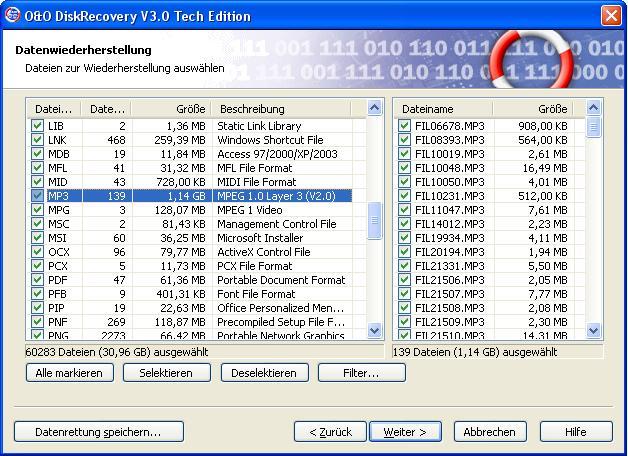Screen dimensions: 628x456
Task: Click the file name list scrollbar thumb
Action: tap(593, 127)
